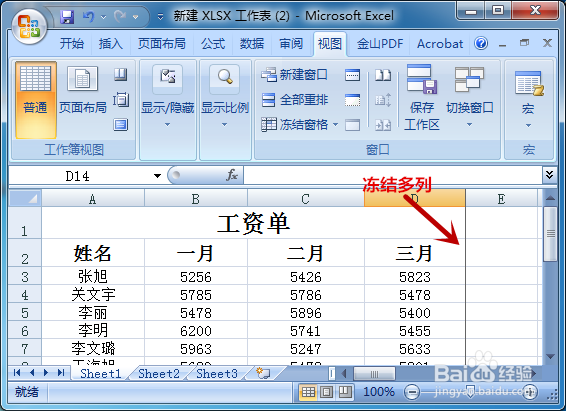Open Customize Quick Access Toolbar dropdown
Viewport: 566px width, 411px height.
(x=160, y=17)
